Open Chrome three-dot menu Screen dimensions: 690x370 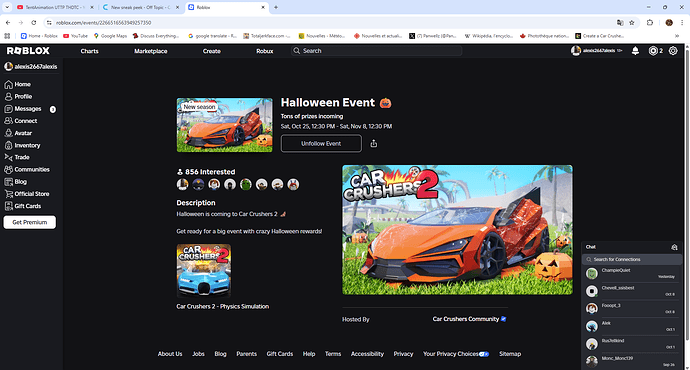pos(682,22)
